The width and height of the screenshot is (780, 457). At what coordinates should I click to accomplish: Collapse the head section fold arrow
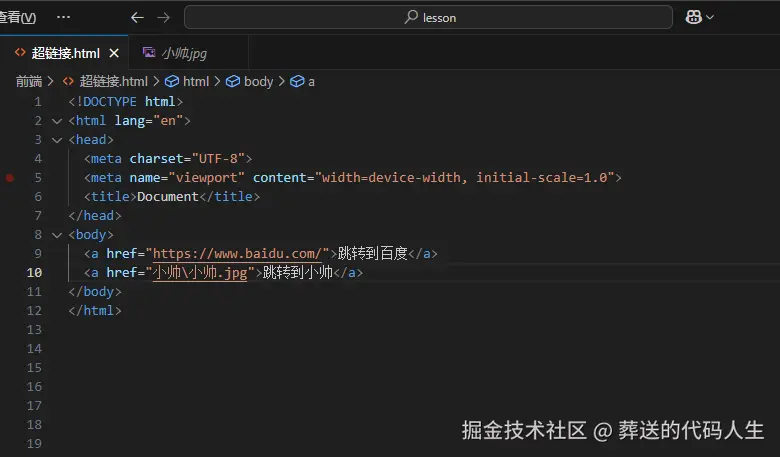[x=57, y=140]
